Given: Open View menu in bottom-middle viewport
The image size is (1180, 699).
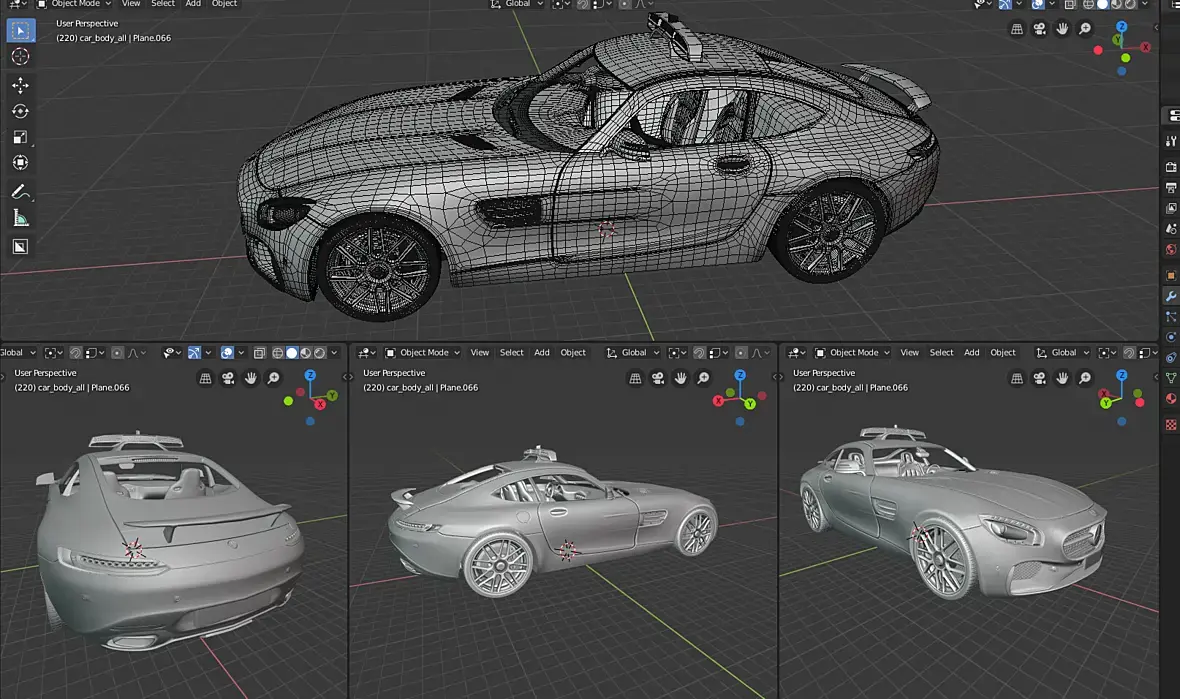Looking at the screenshot, I should (479, 352).
